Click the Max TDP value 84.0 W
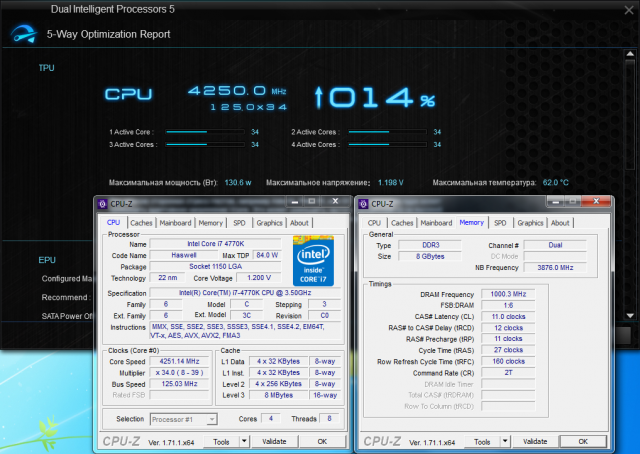The width and height of the screenshot is (640, 454). click(267, 255)
